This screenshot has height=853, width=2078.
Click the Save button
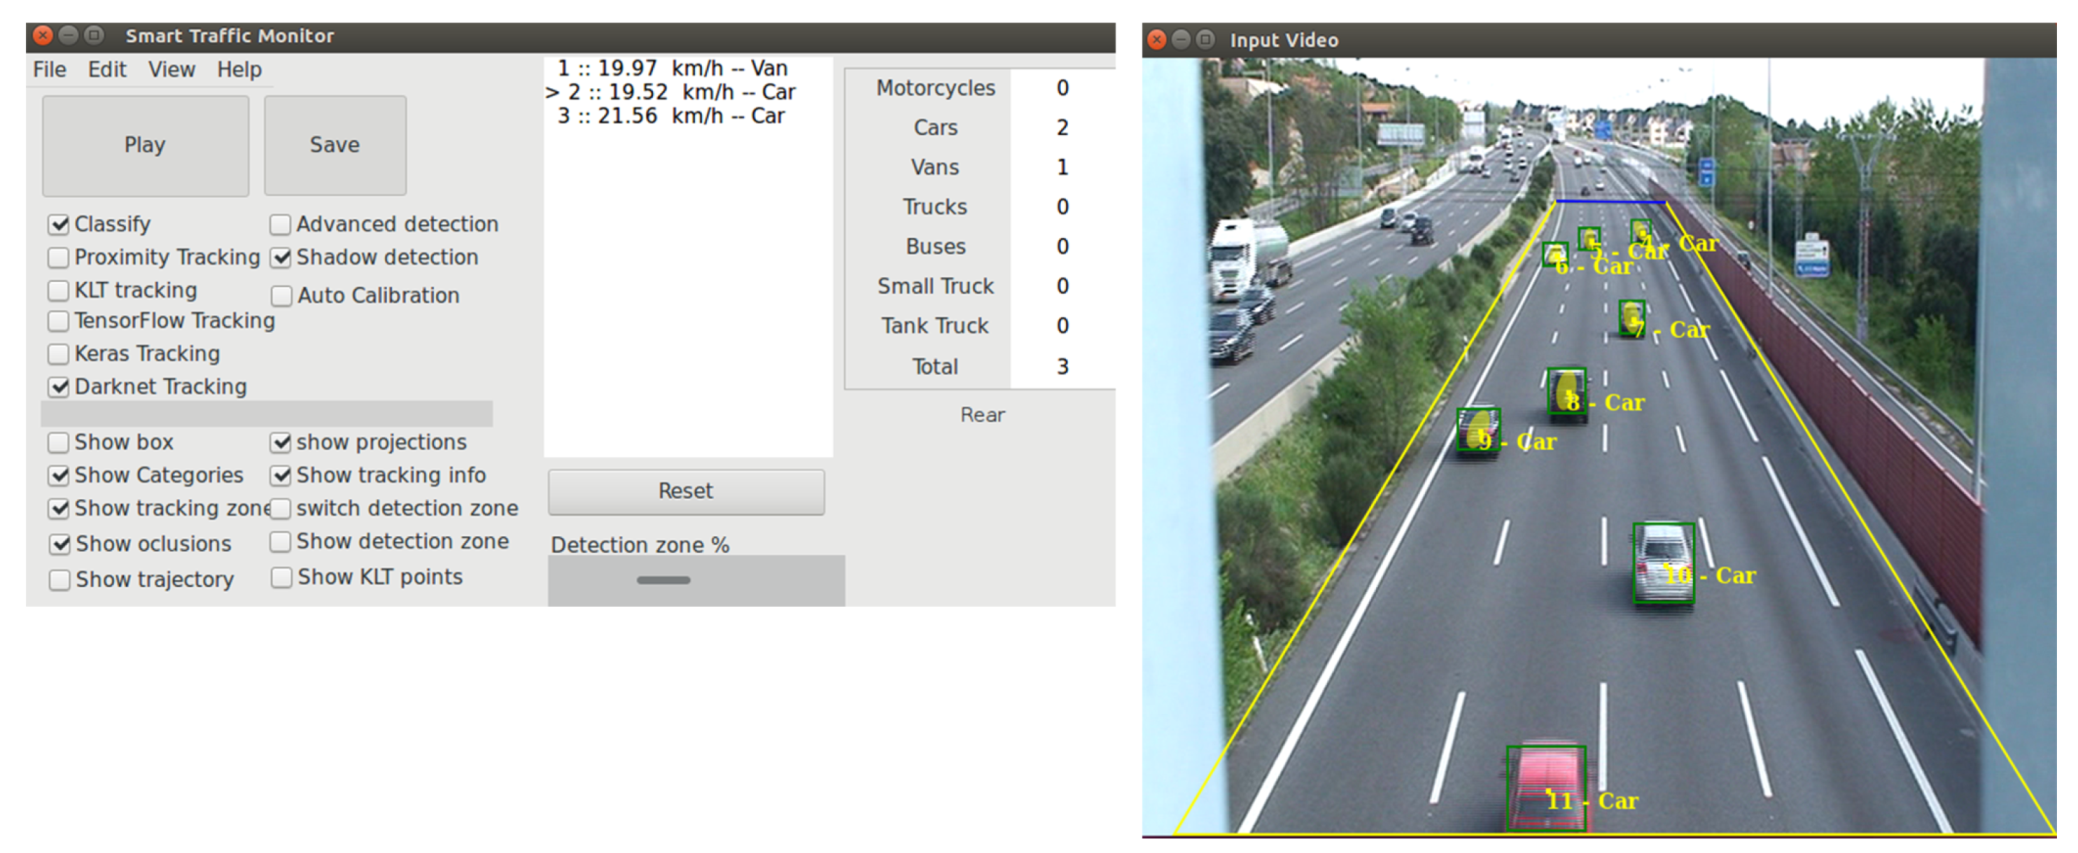pos(335,146)
